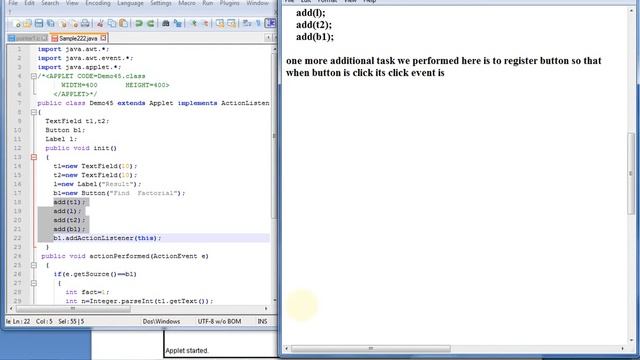Click the Close All toolbar icon
Image resolution: width=640 pixels, height=360 pixels.
point(74,24)
